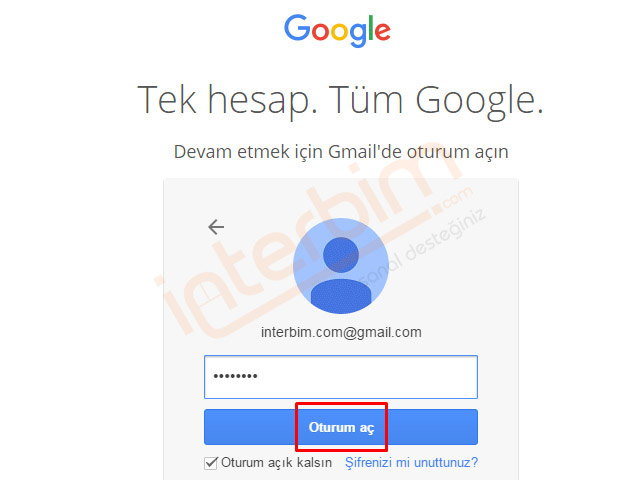Click the head silhouette inside the avatar circle
The width and height of the screenshot is (640, 480).
point(341,254)
